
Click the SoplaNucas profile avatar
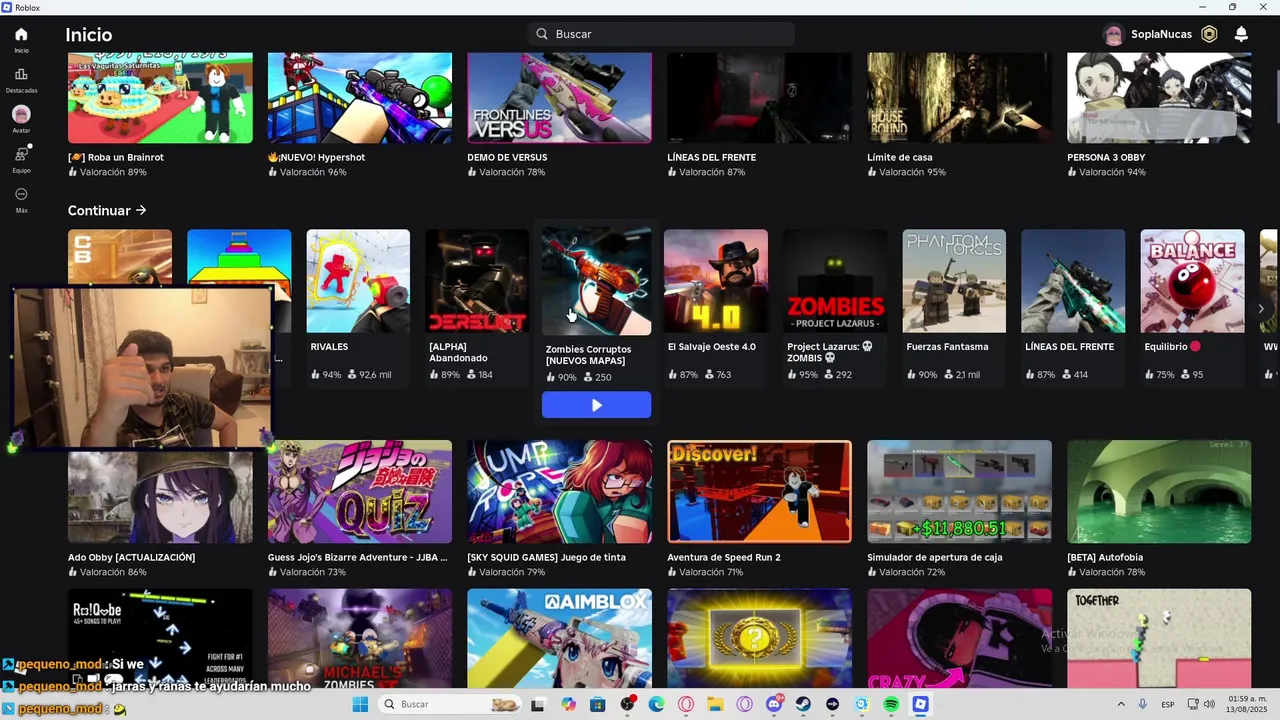(1113, 34)
